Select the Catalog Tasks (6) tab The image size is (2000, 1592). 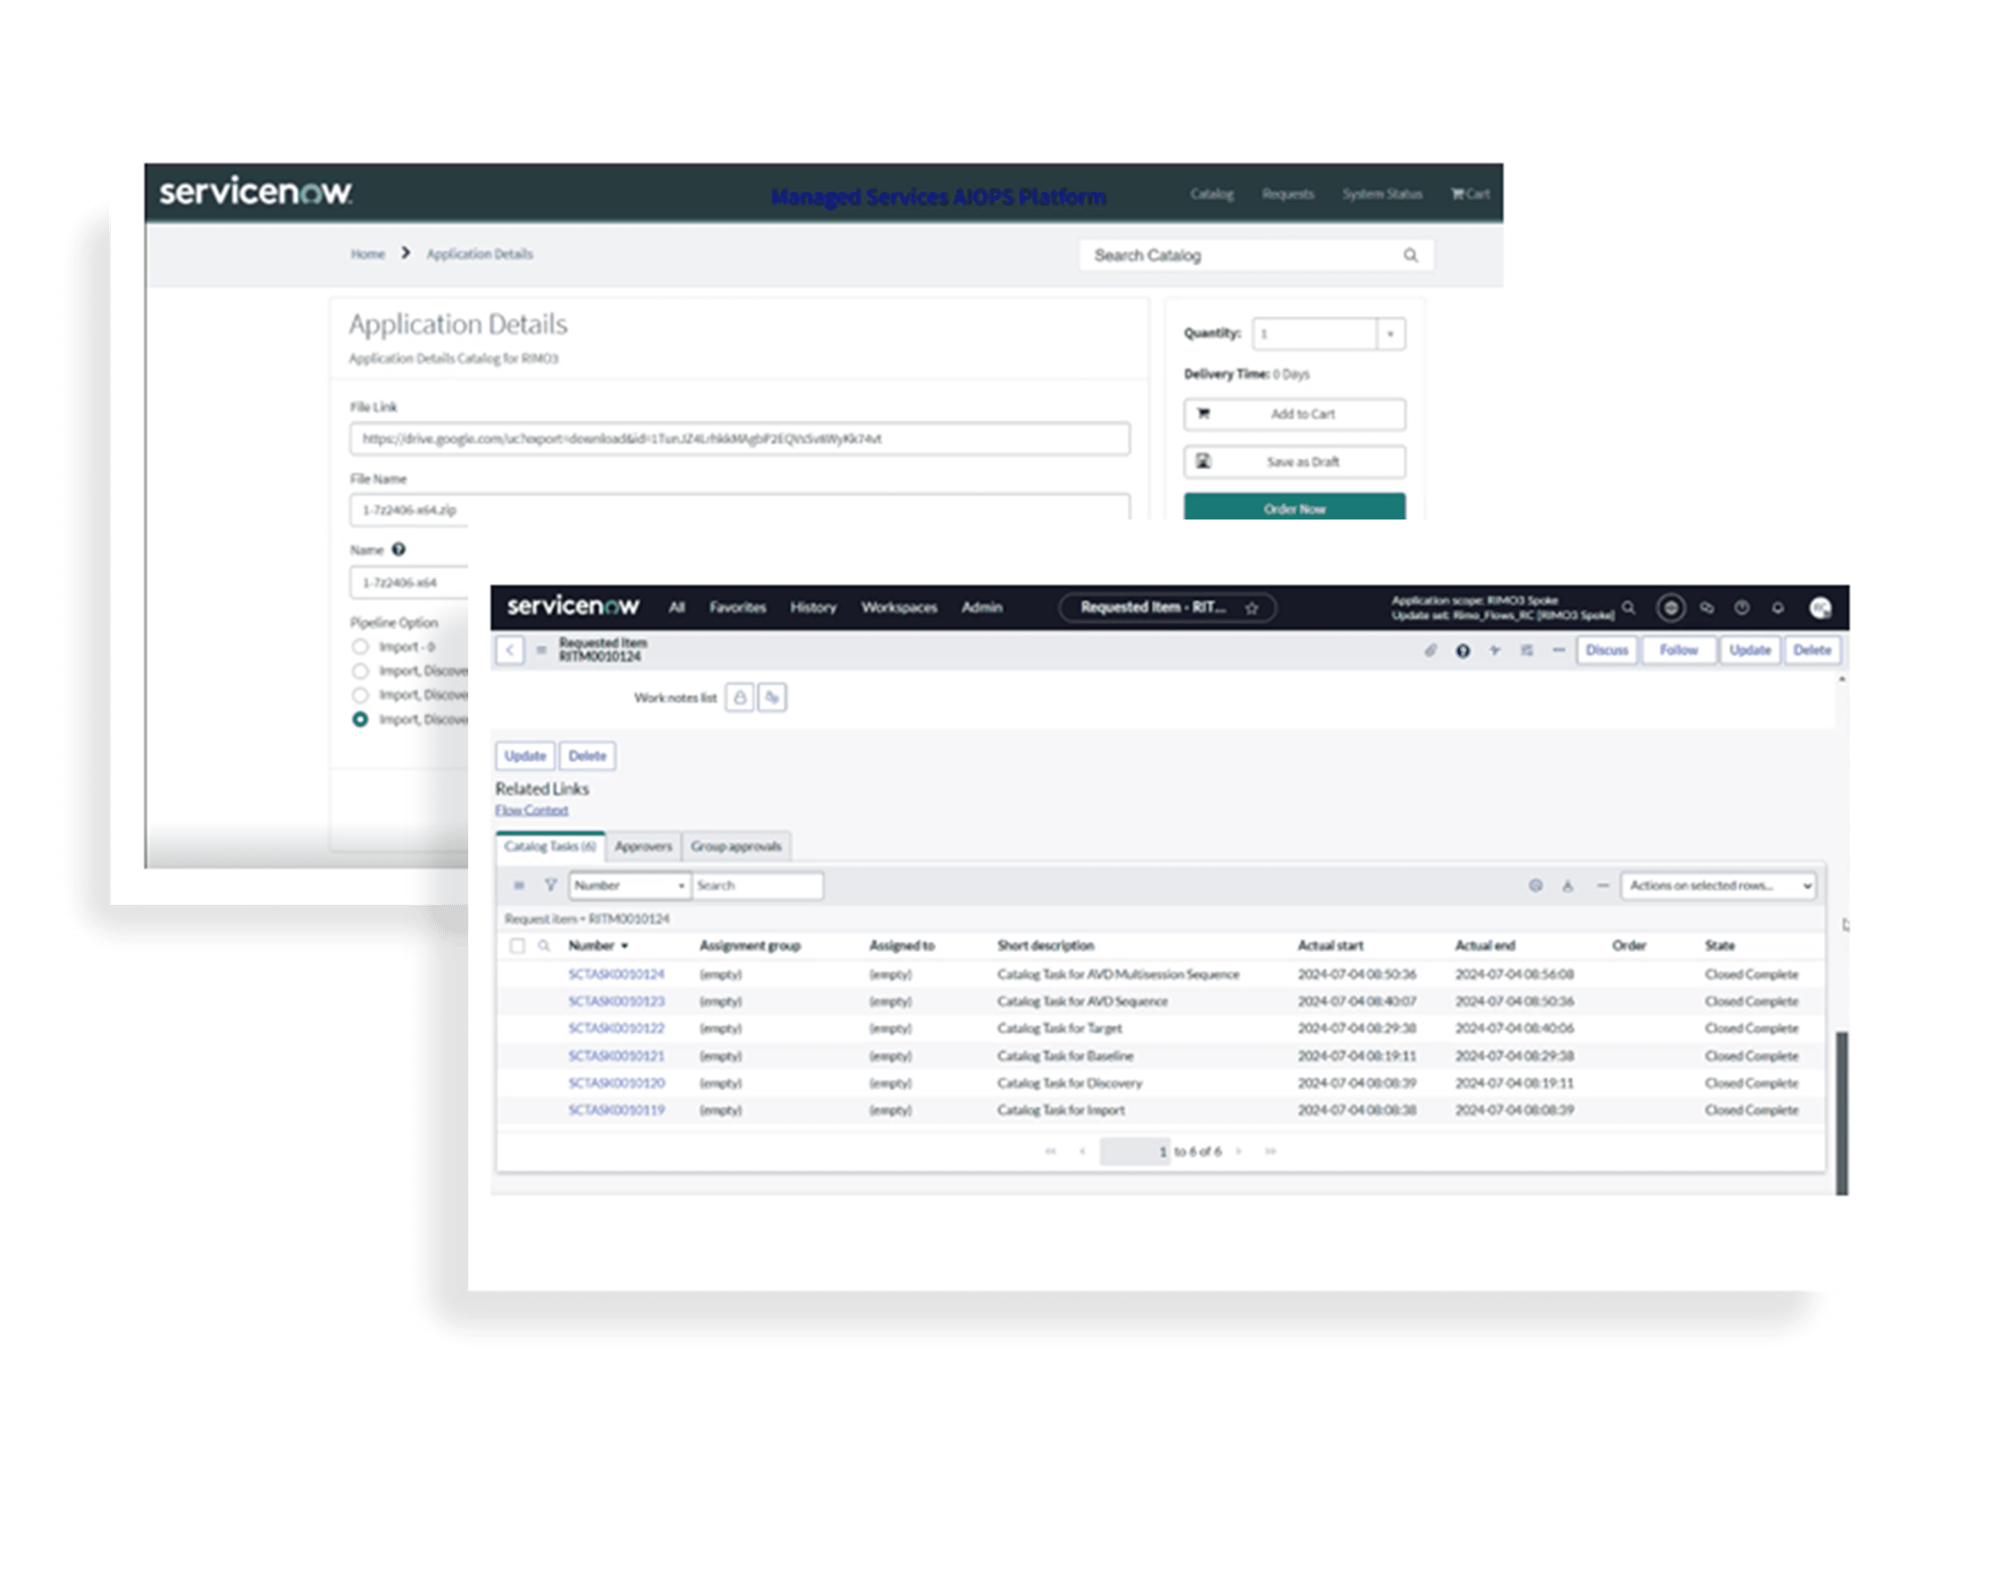tap(550, 846)
